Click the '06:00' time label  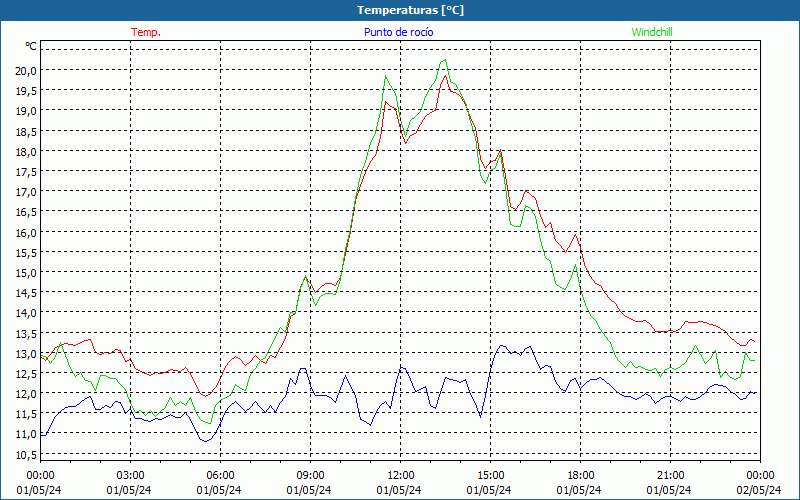point(220,476)
